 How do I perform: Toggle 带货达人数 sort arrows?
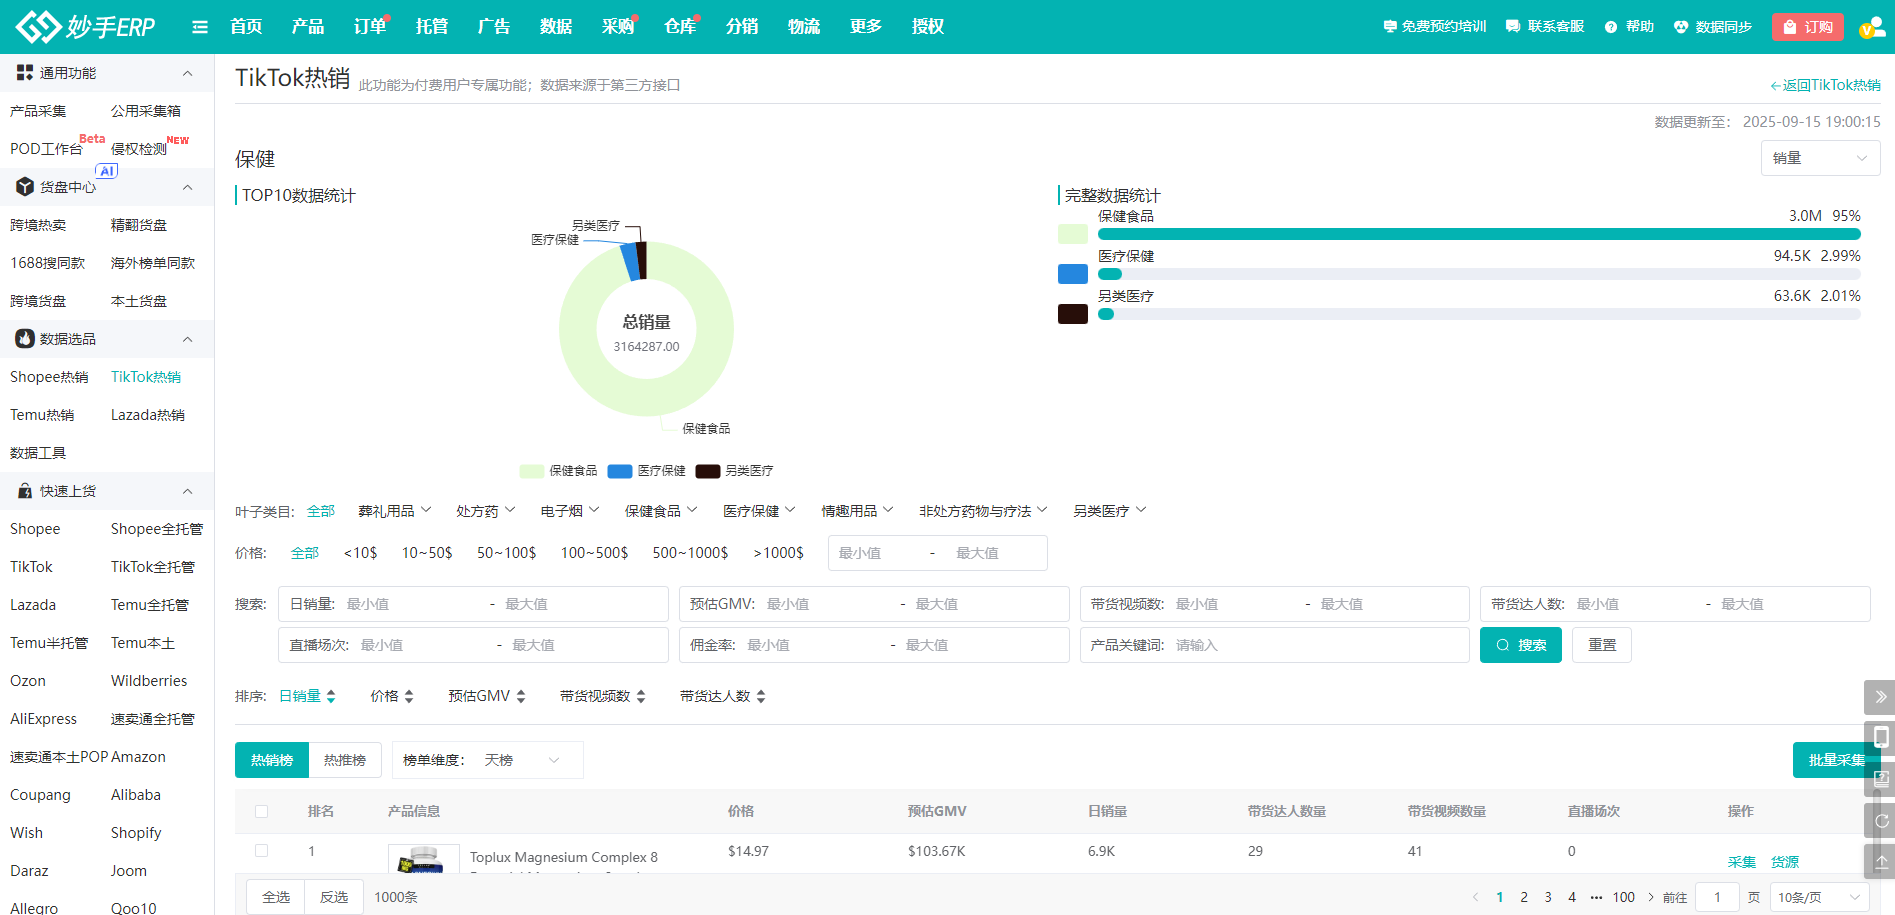pyautogui.click(x=761, y=696)
